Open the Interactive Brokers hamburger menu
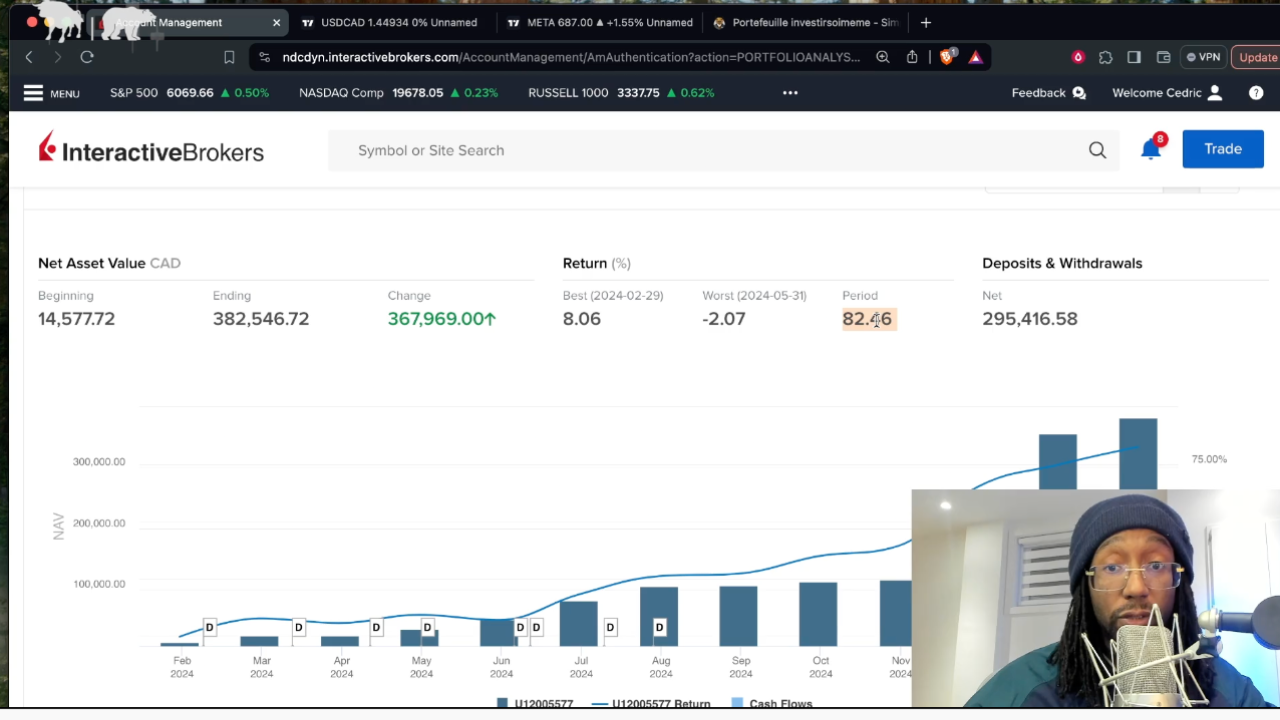Viewport: 1280px width, 720px height. click(33, 93)
